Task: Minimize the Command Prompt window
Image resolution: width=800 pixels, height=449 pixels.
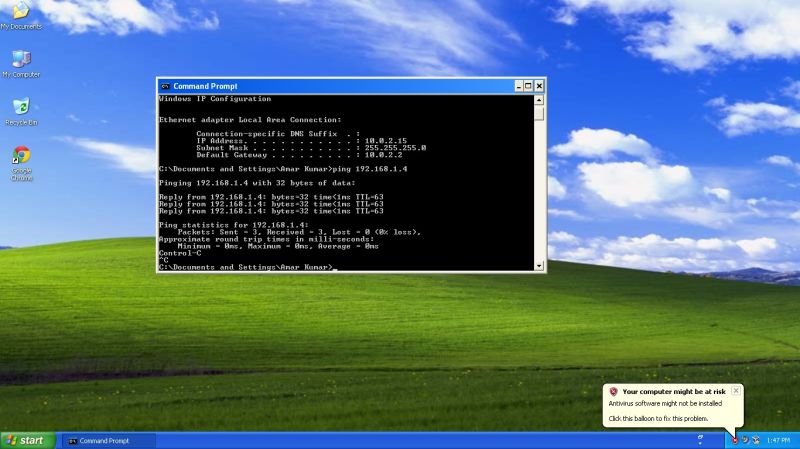Action: click(518, 86)
